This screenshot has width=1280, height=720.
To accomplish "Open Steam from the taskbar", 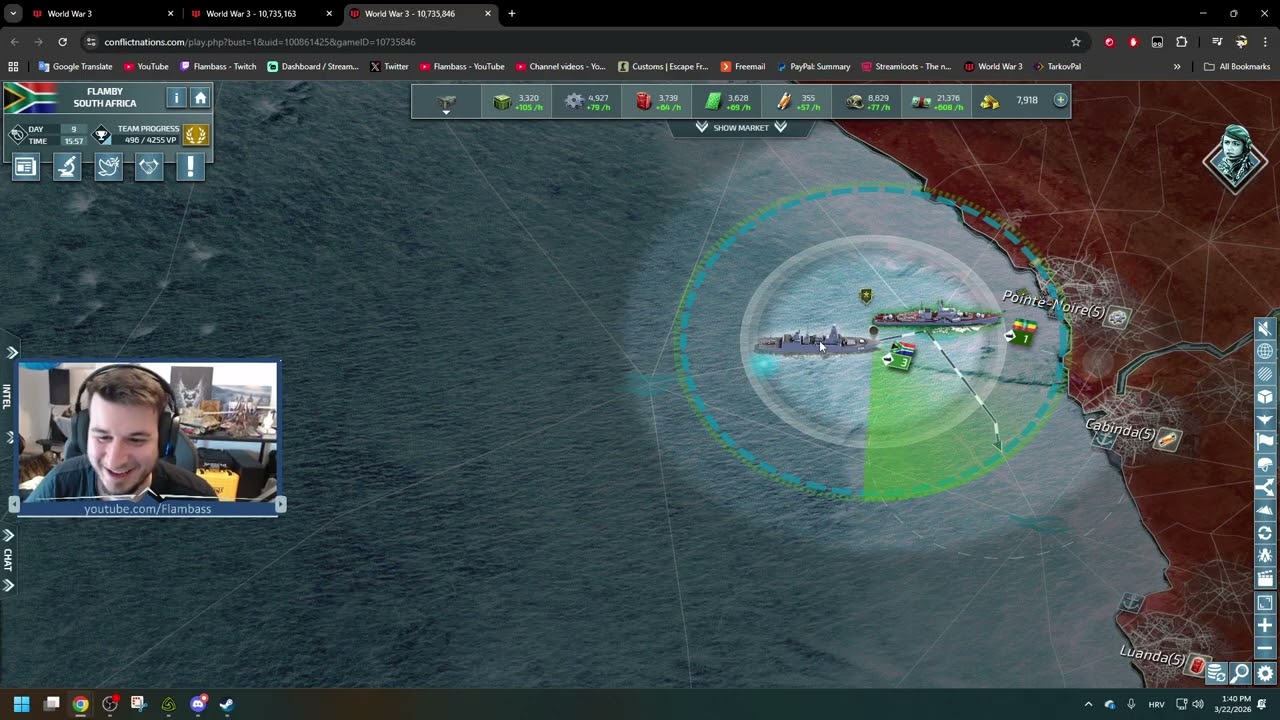I will pos(226,704).
